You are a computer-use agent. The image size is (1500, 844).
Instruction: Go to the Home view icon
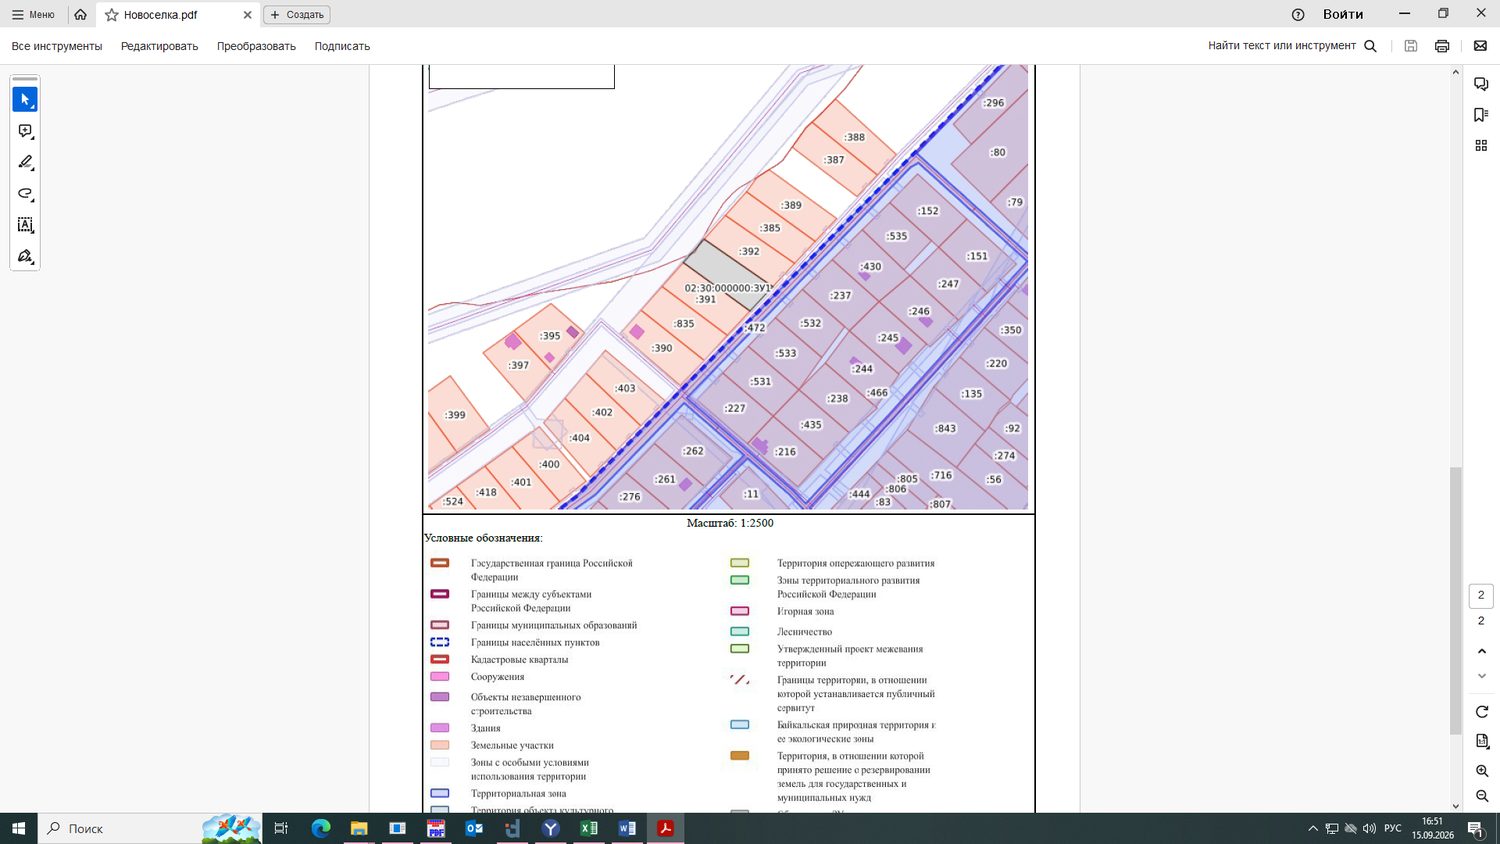[80, 15]
